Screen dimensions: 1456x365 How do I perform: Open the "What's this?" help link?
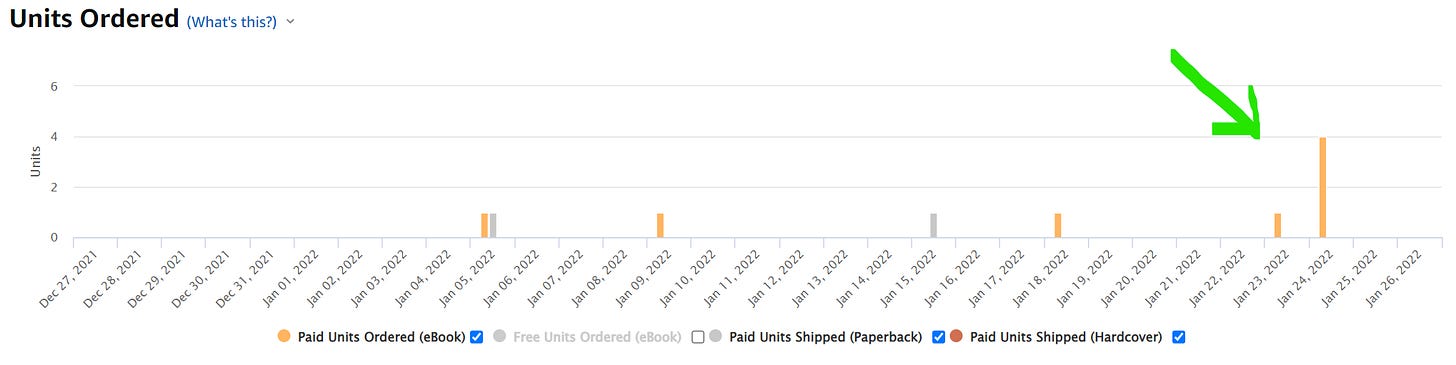tap(232, 21)
